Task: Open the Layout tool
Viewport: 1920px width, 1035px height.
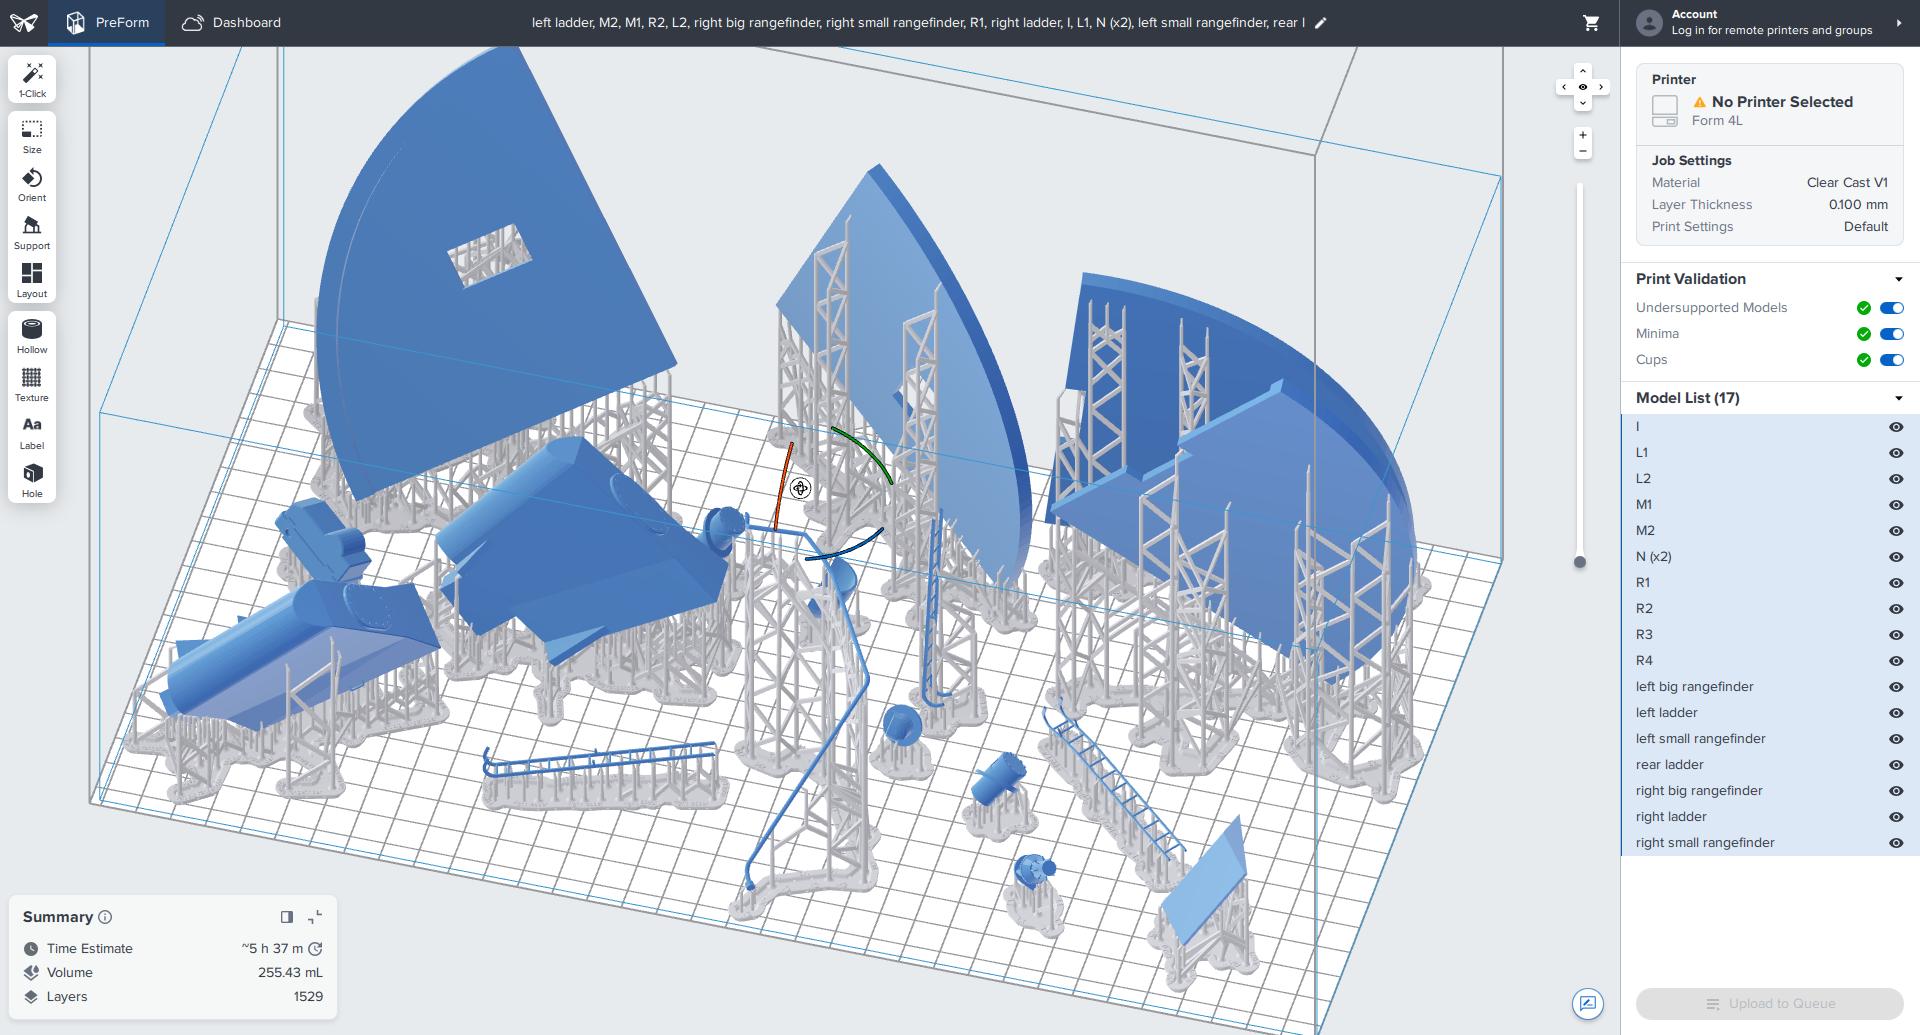Action: click(32, 281)
